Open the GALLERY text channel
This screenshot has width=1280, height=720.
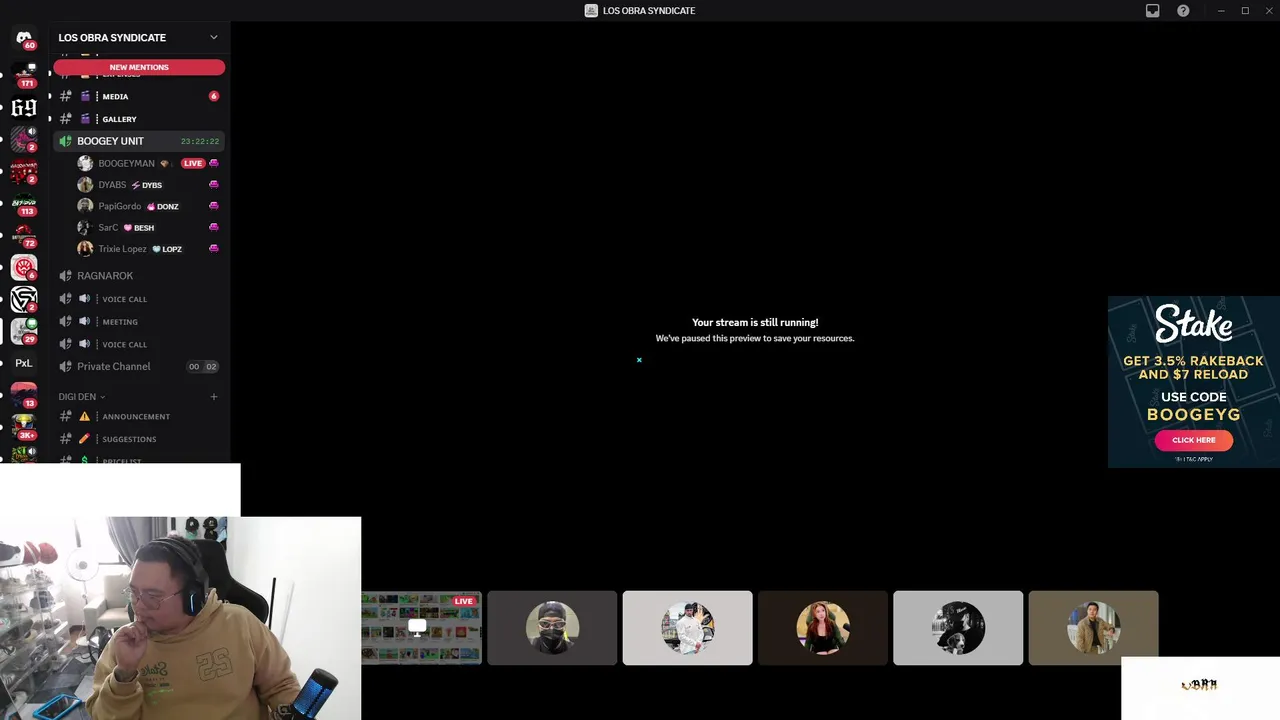tap(138, 119)
